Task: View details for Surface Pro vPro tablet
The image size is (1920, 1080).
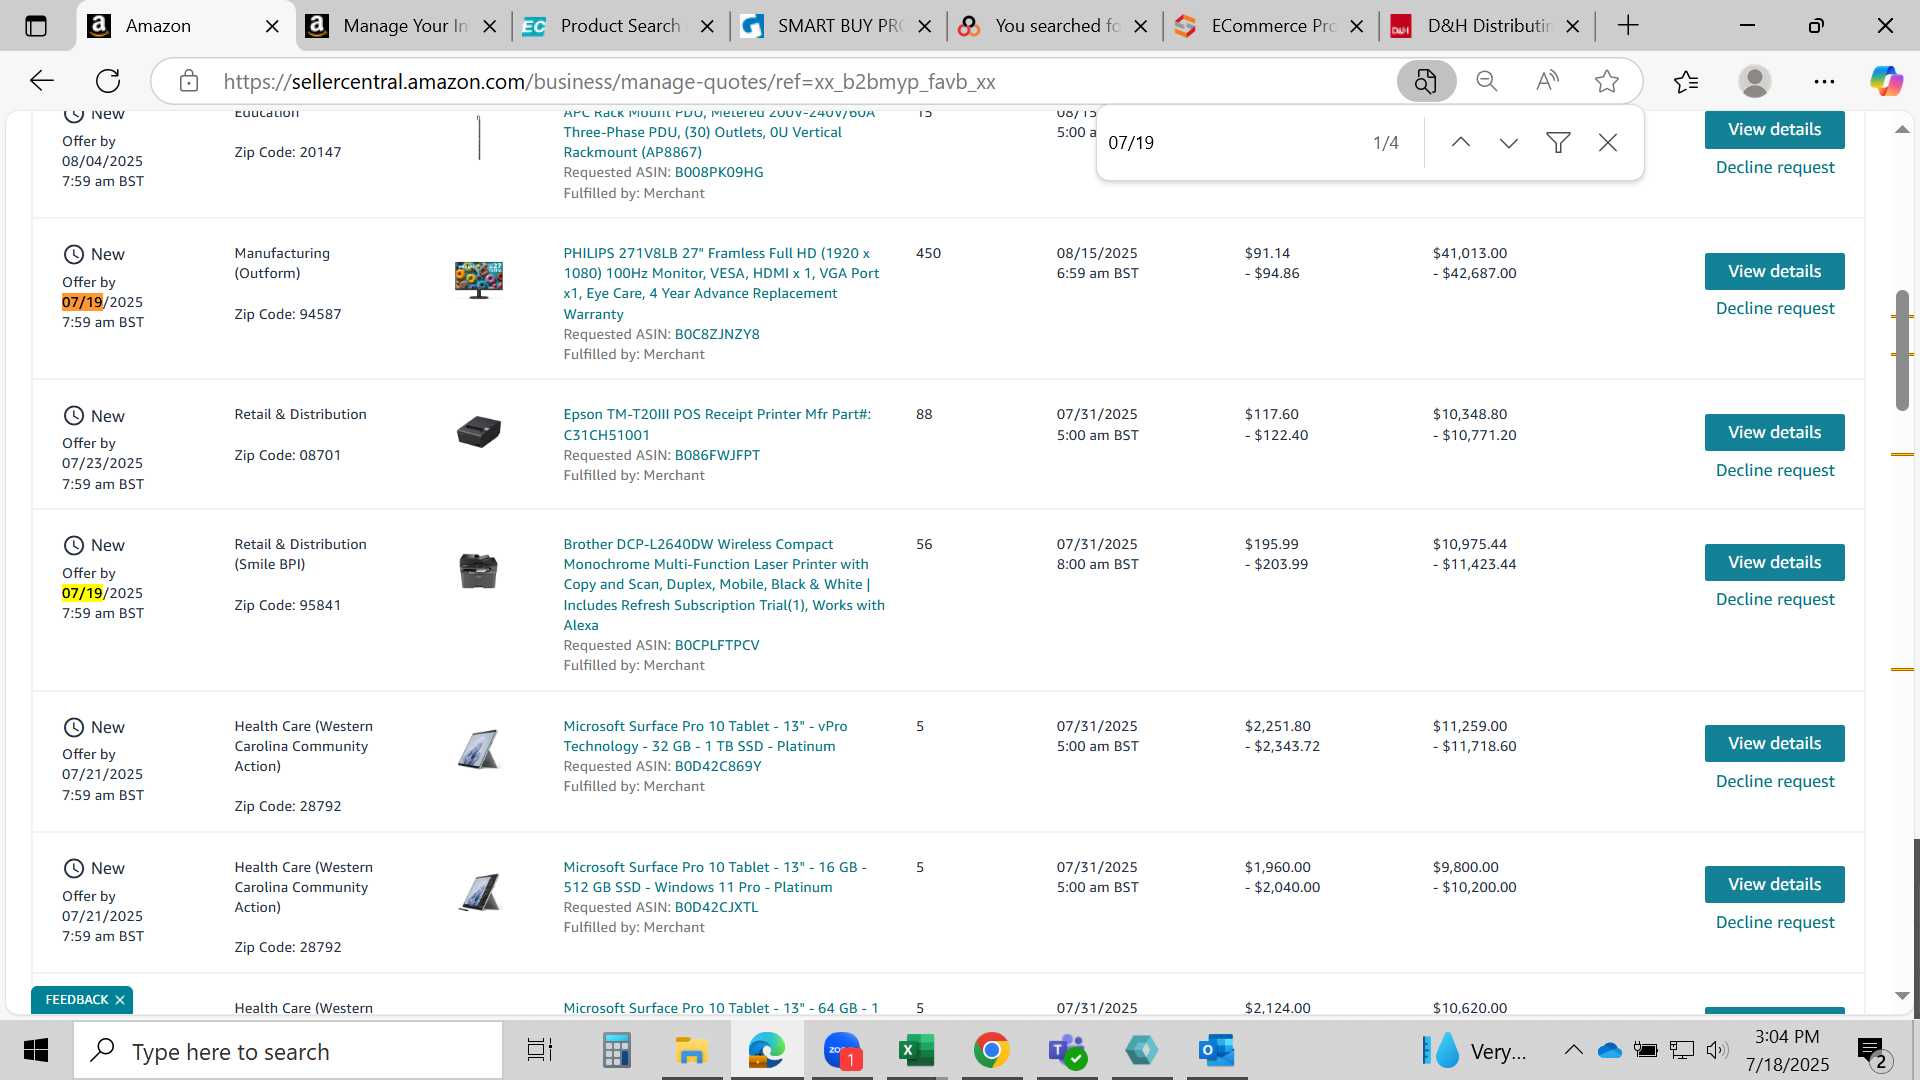Action: click(x=1774, y=743)
